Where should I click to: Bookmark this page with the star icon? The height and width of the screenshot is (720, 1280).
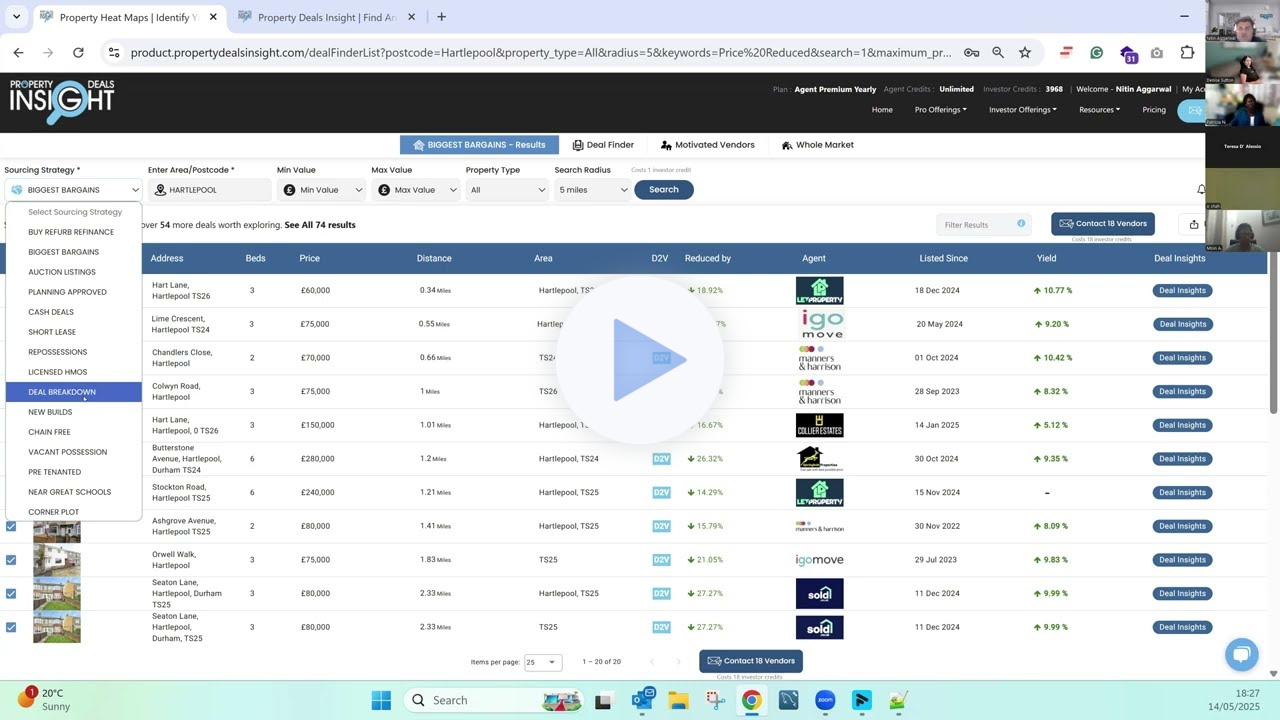point(1025,52)
